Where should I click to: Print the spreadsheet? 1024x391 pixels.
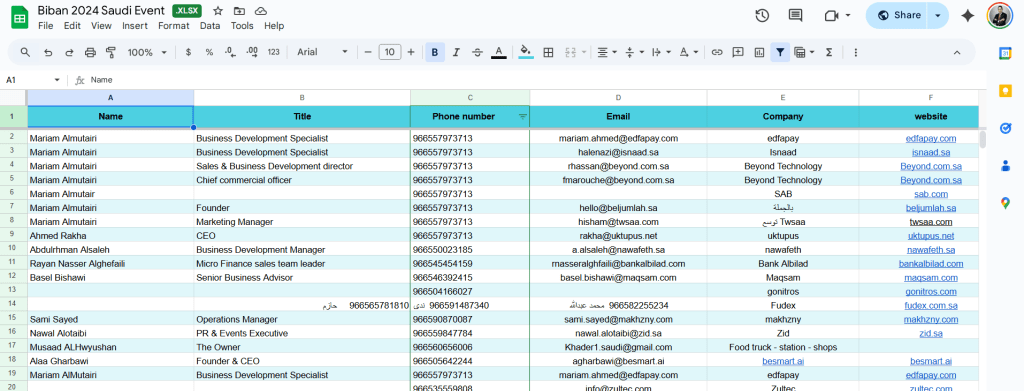pos(91,52)
